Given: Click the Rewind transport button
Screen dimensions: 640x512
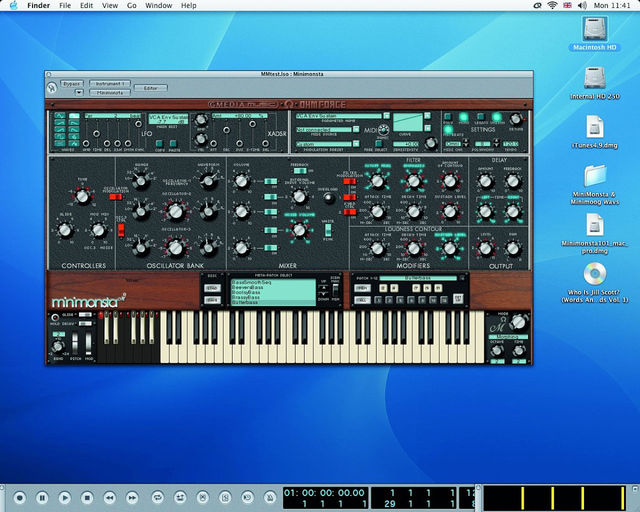Looking at the screenshot, I should tap(109, 498).
